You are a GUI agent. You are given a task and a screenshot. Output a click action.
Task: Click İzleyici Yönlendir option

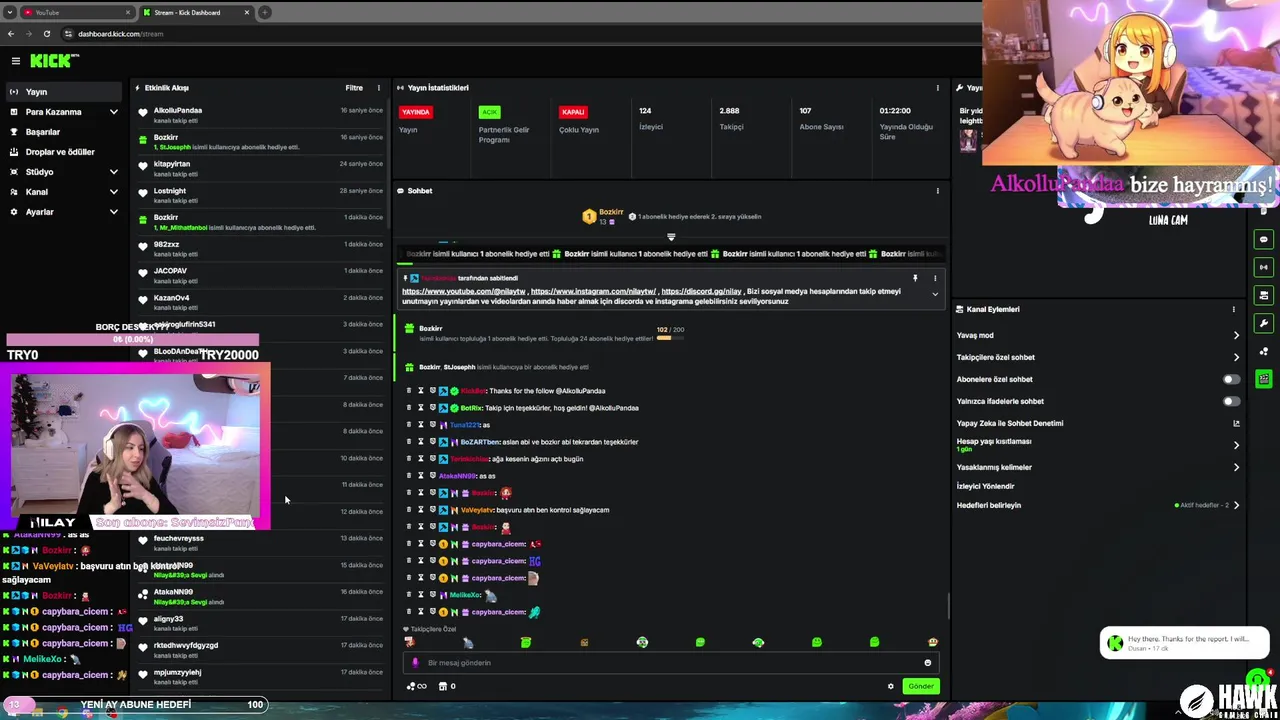point(985,486)
